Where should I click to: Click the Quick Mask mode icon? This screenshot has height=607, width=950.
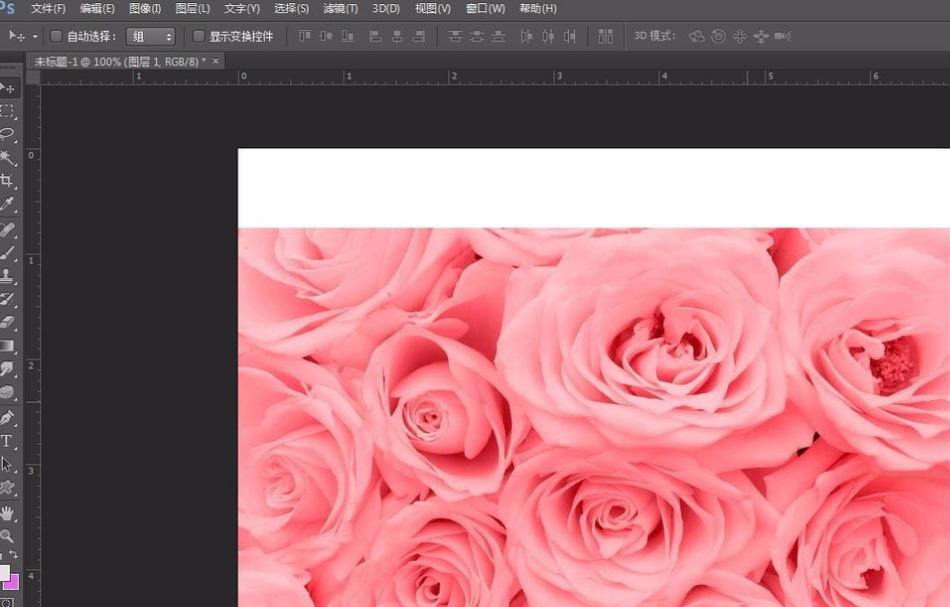pyautogui.click(x=7, y=602)
